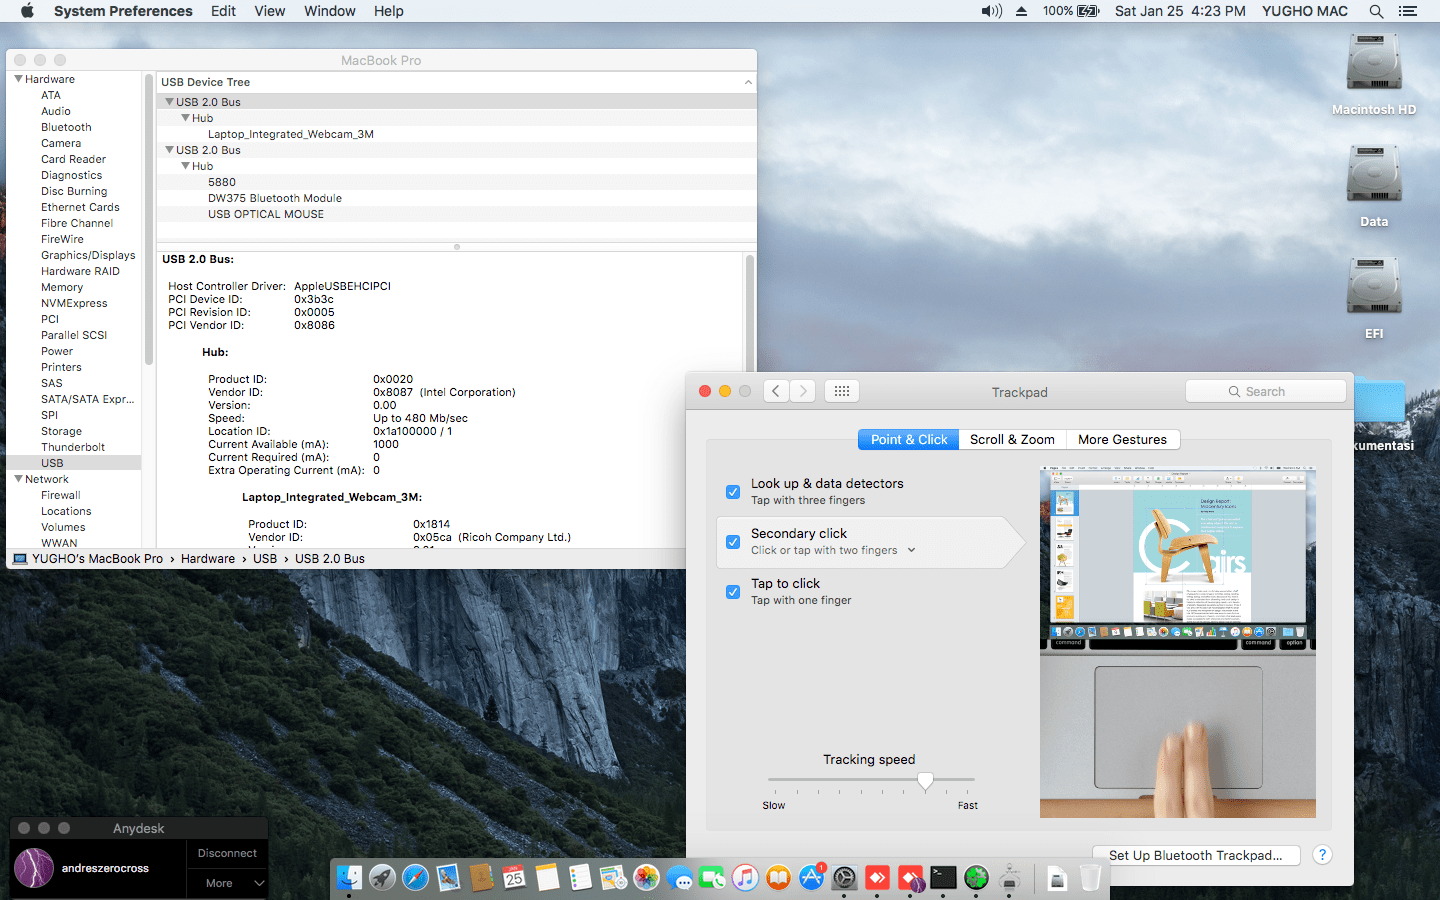Launch Launchpad from the Dock
This screenshot has height=900, width=1440.
382,878
